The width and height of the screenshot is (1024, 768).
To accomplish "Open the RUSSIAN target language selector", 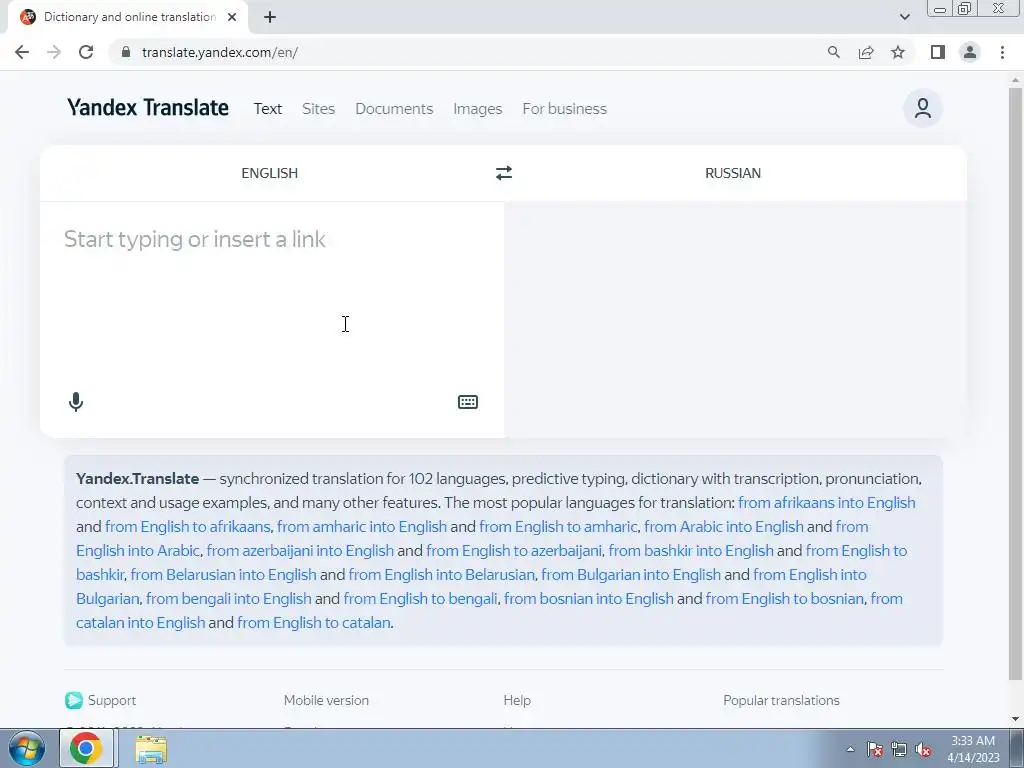I will point(733,173).
